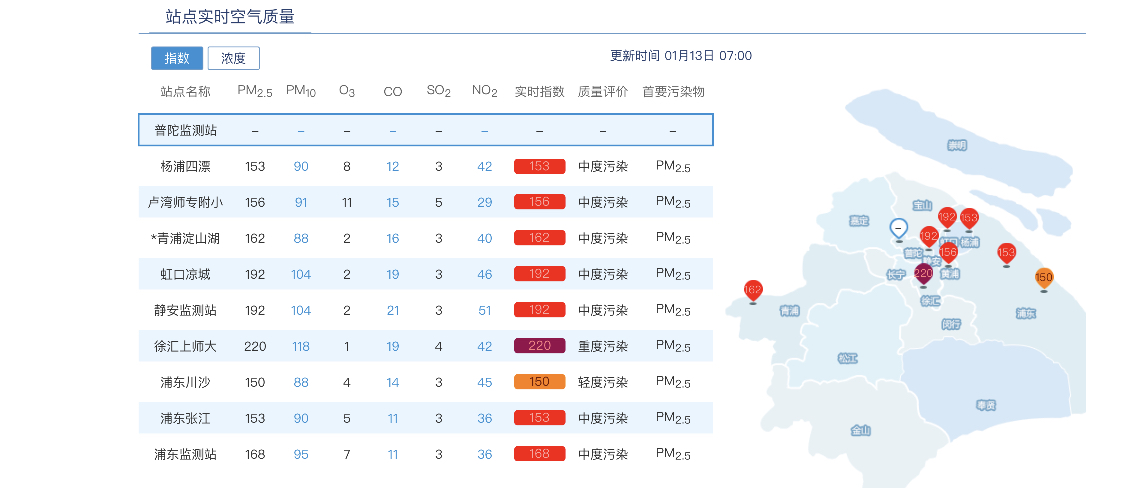The width and height of the screenshot is (1125, 488).
Task: Click the 浦东川沙 station name
Action: pos(186,382)
